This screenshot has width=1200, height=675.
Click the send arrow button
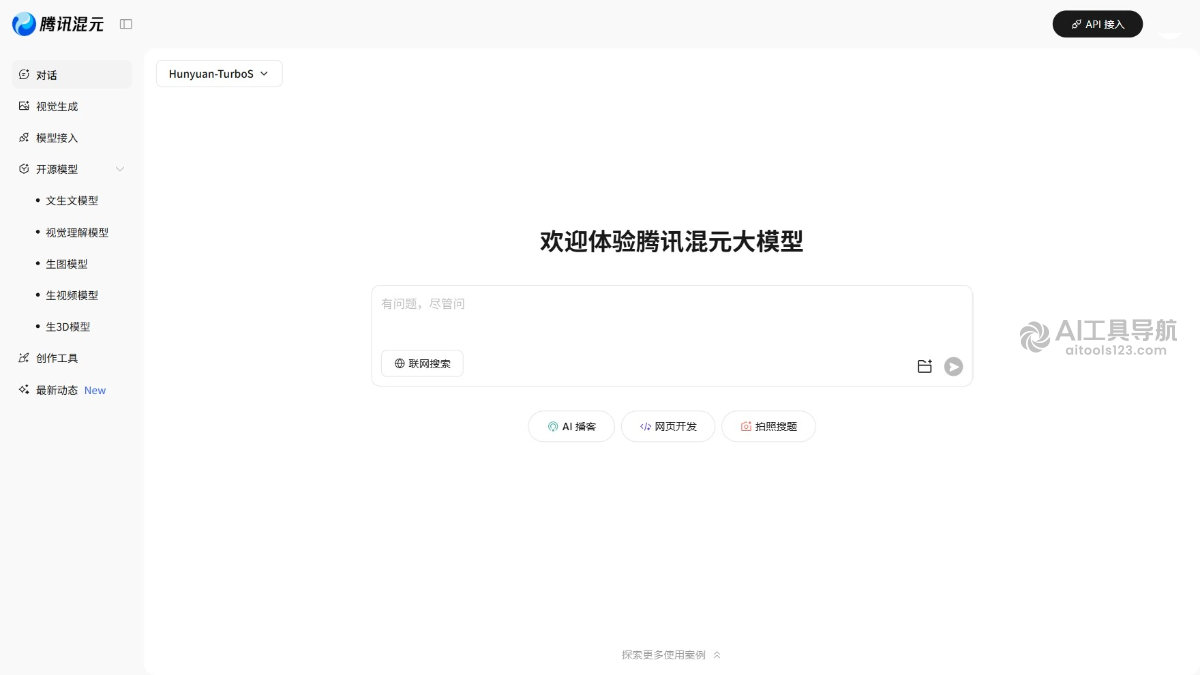(954, 367)
